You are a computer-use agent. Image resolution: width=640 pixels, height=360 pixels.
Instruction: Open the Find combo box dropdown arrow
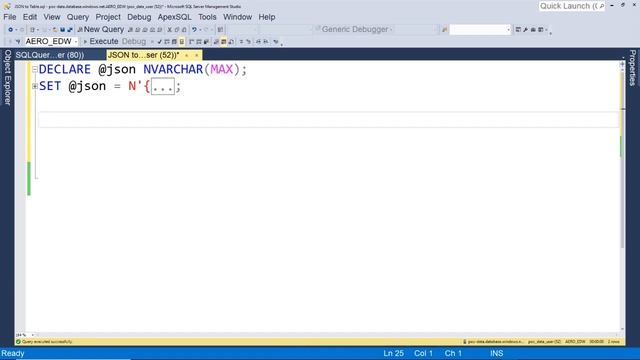[508, 29]
